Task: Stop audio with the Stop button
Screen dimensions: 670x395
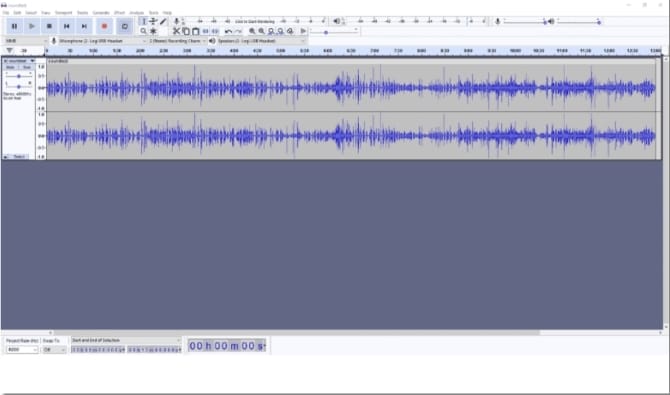Action: (49, 26)
